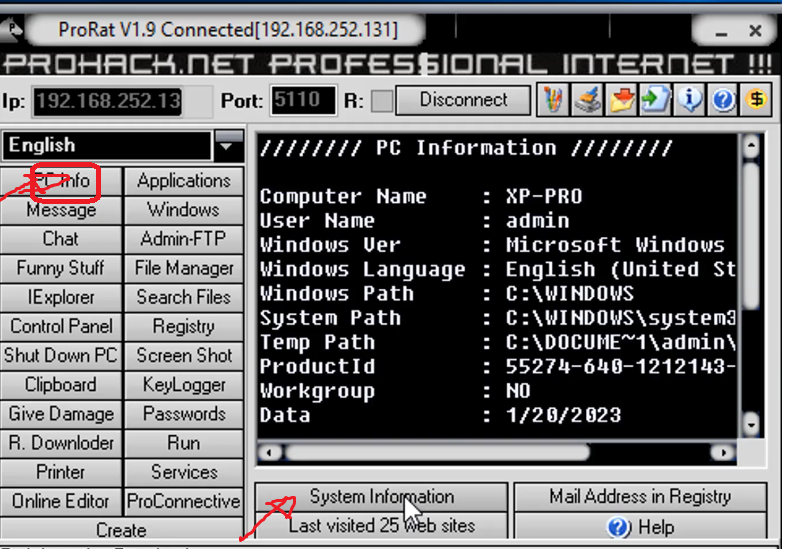The image size is (785, 549).
Task: Click the Shut Down PC button
Action: [61, 356]
